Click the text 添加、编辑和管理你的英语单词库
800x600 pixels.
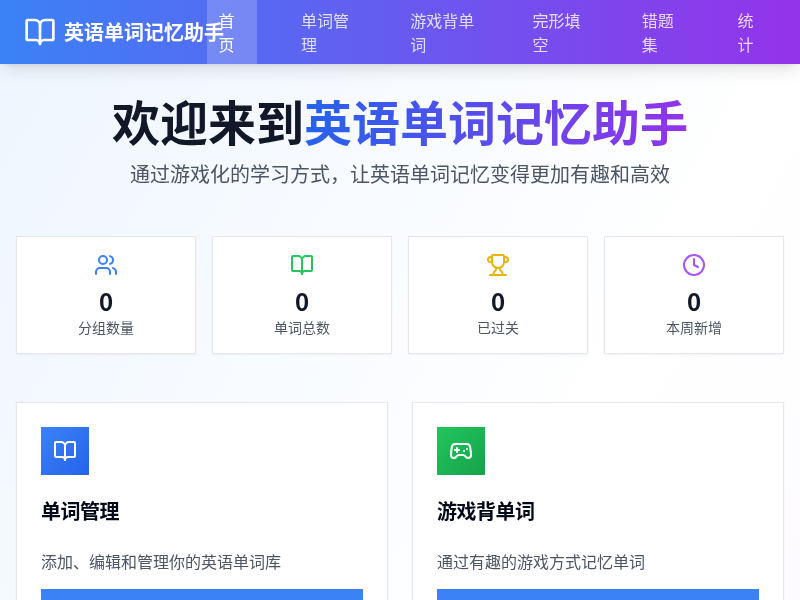point(161,562)
